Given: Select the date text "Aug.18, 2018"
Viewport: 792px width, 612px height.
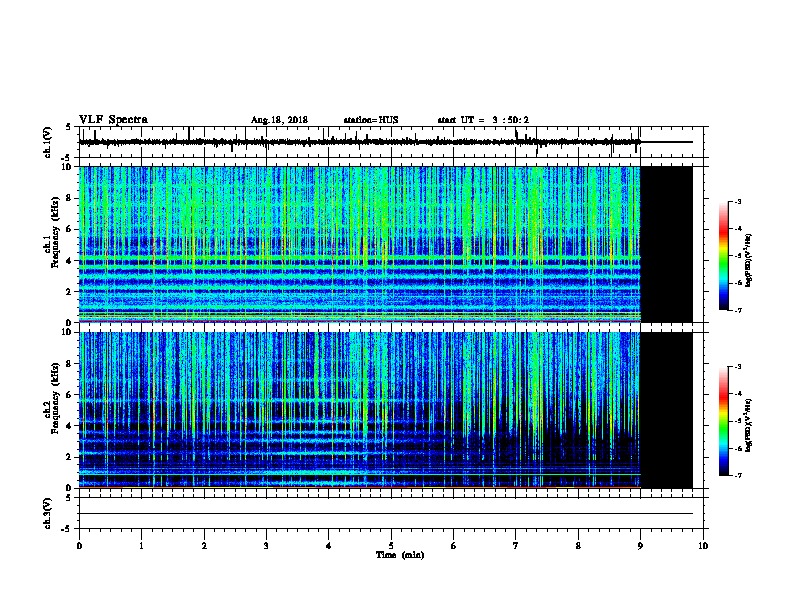Looking at the screenshot, I should click(279, 120).
